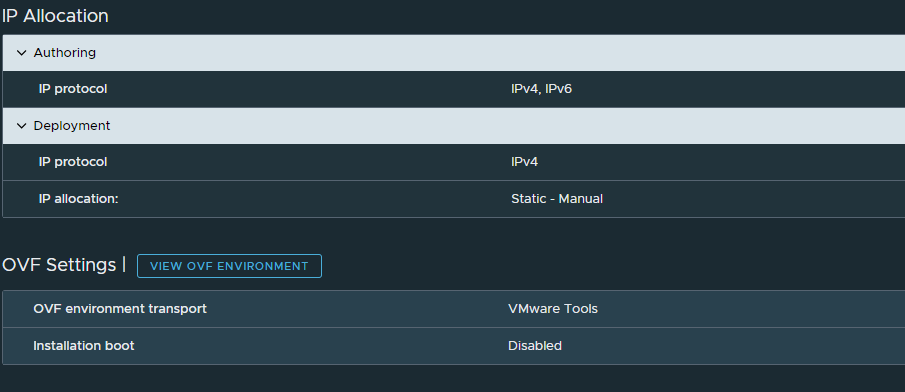The image size is (905, 392).
Task: Click the 'OVF environment transport' label
Action: (x=120, y=309)
